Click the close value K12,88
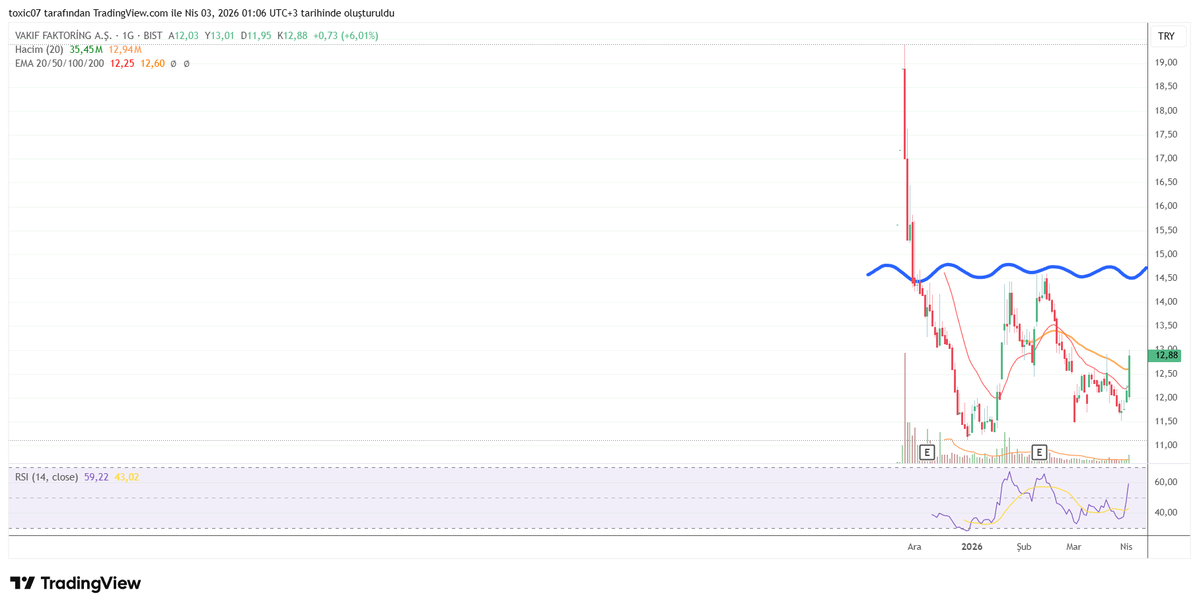The height and width of the screenshot is (608, 1199). tap(292, 36)
